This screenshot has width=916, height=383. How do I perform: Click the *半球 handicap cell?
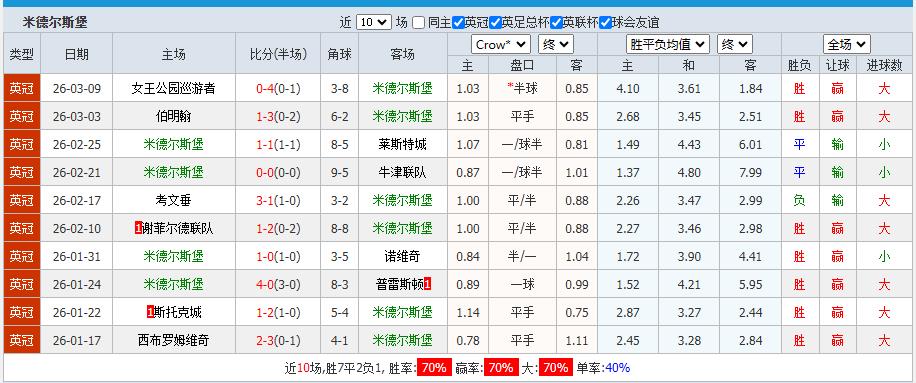coord(522,89)
